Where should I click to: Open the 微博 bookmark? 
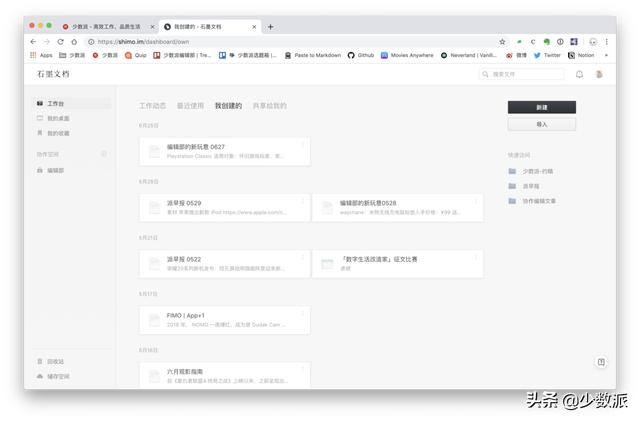516,55
